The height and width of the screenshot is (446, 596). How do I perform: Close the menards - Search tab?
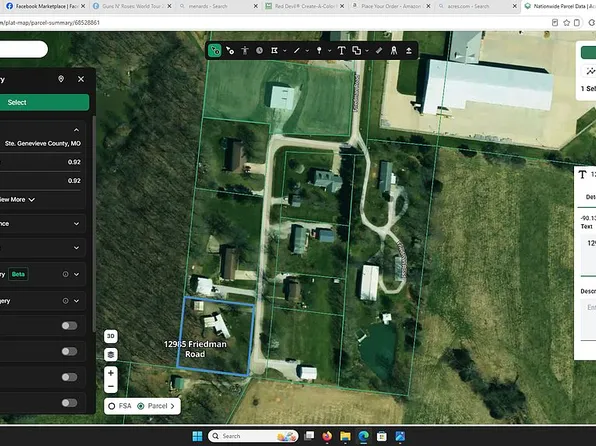(255, 6)
